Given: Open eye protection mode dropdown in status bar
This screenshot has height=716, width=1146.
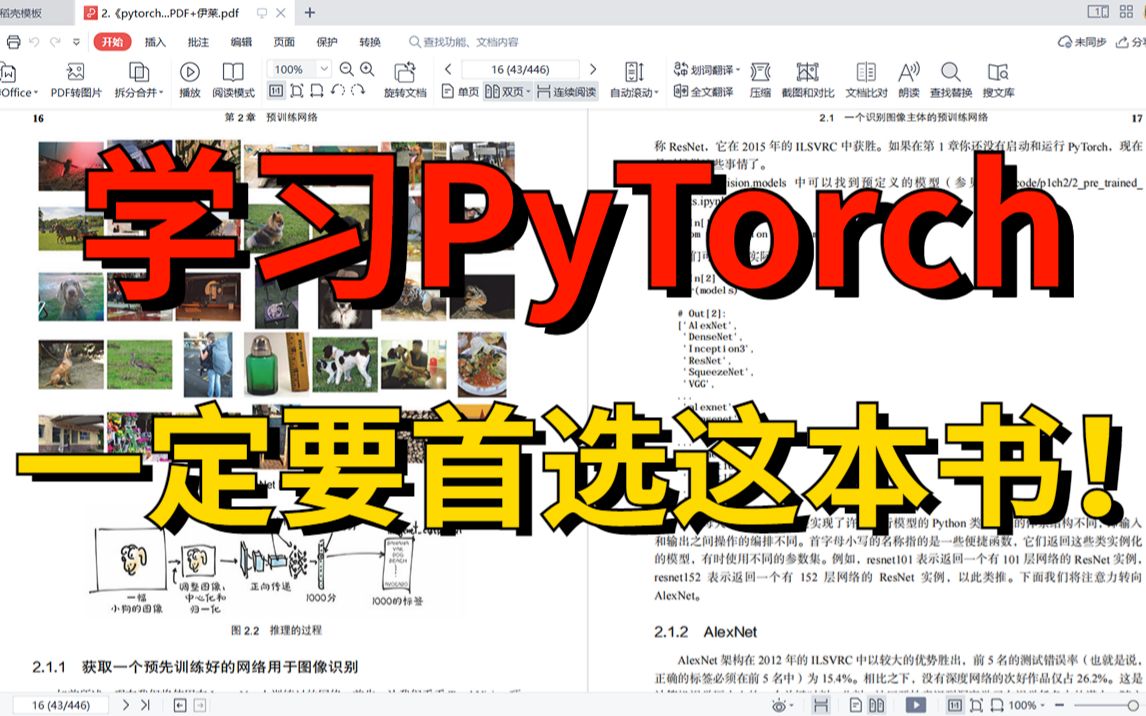Looking at the screenshot, I should pyautogui.click(x=782, y=706).
